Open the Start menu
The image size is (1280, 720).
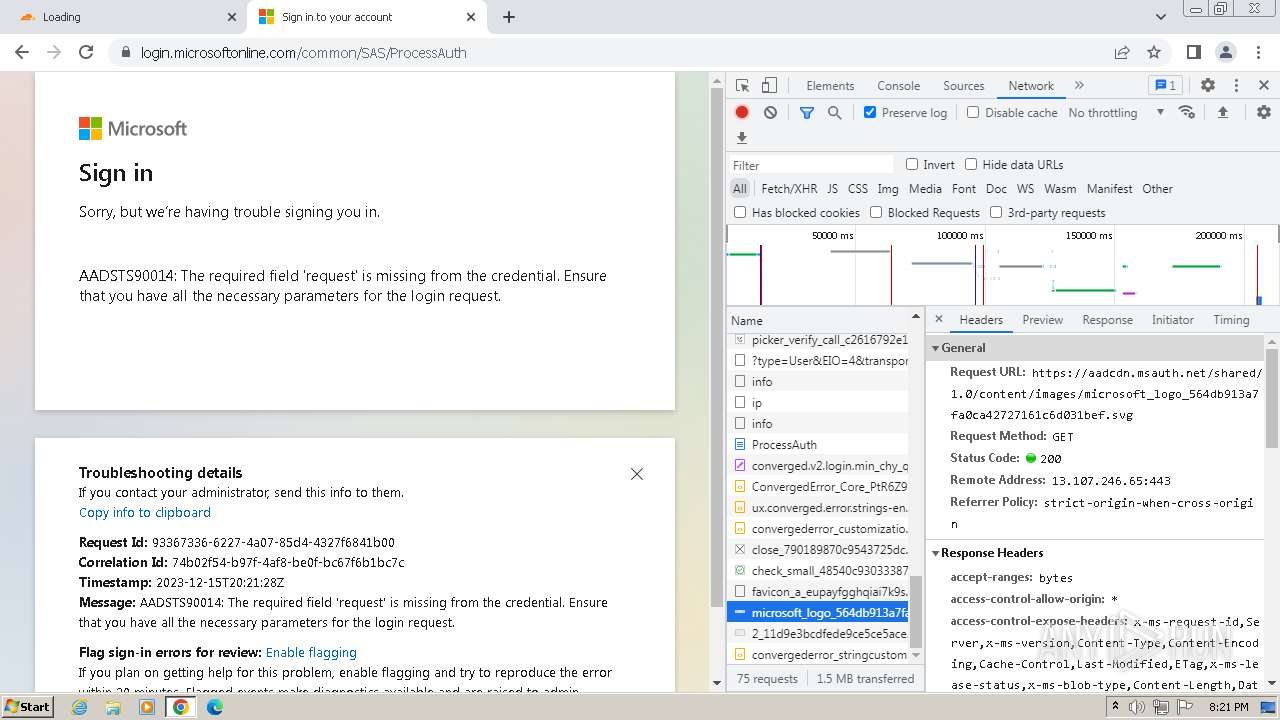click(27, 707)
